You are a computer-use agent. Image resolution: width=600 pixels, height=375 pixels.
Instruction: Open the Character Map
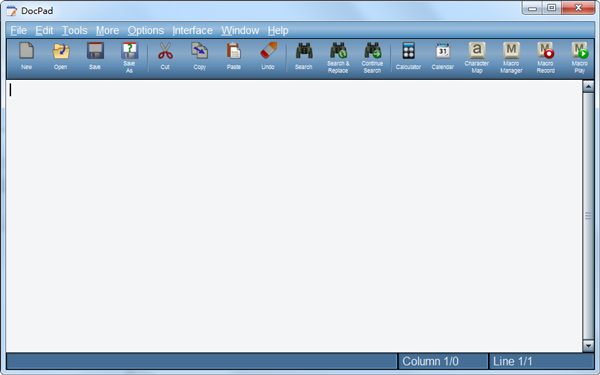point(477,57)
